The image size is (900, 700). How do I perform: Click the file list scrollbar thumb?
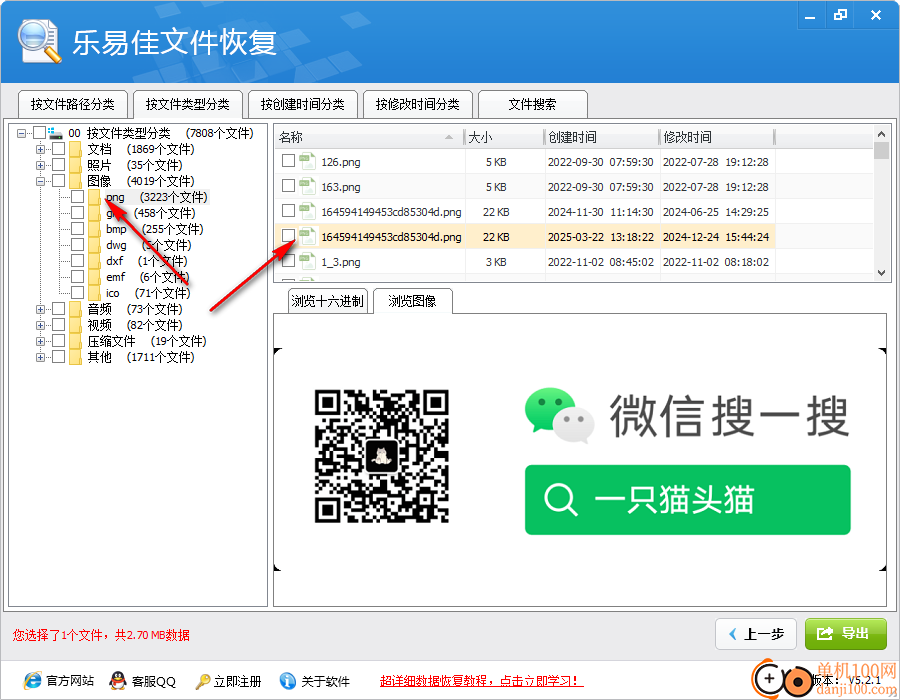point(881,150)
